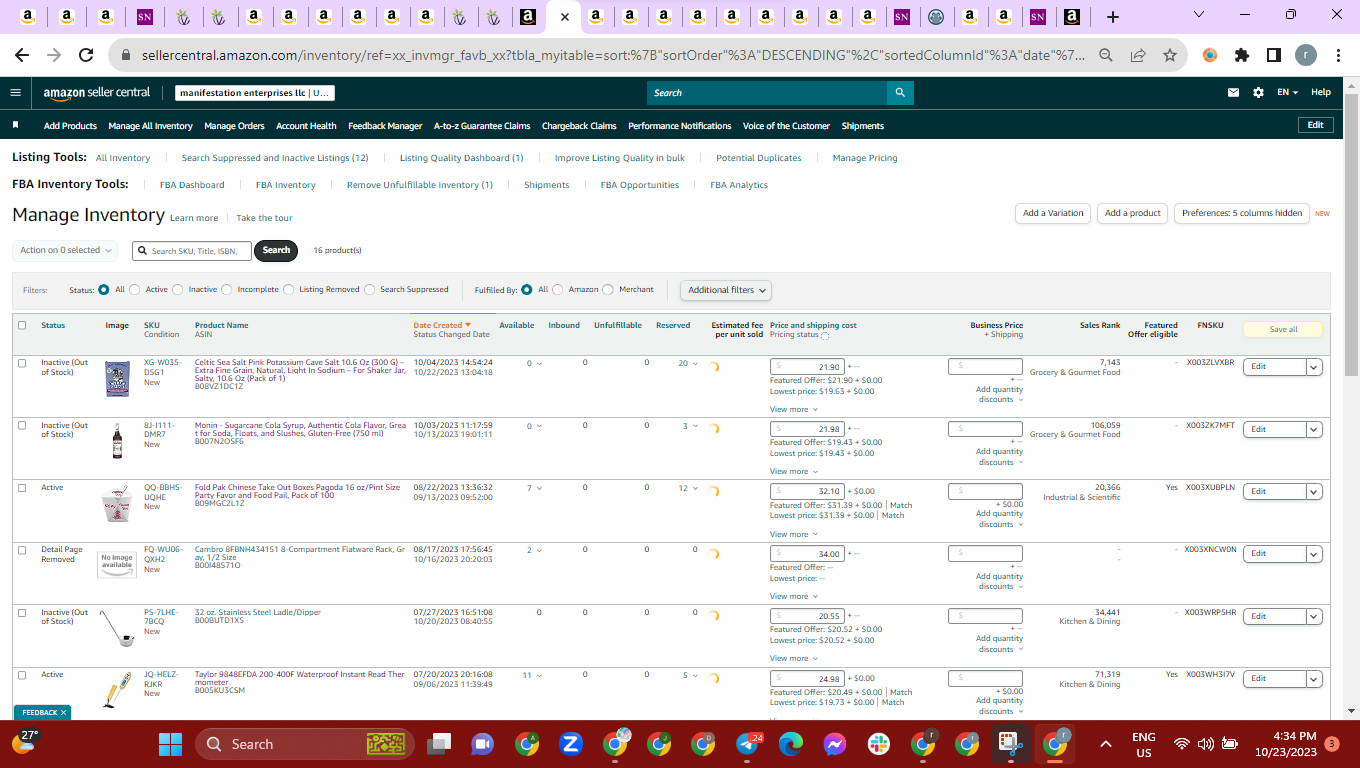Open the 'Action on 0 selected' dropdown
This screenshot has width=1360, height=768.
[x=66, y=250]
